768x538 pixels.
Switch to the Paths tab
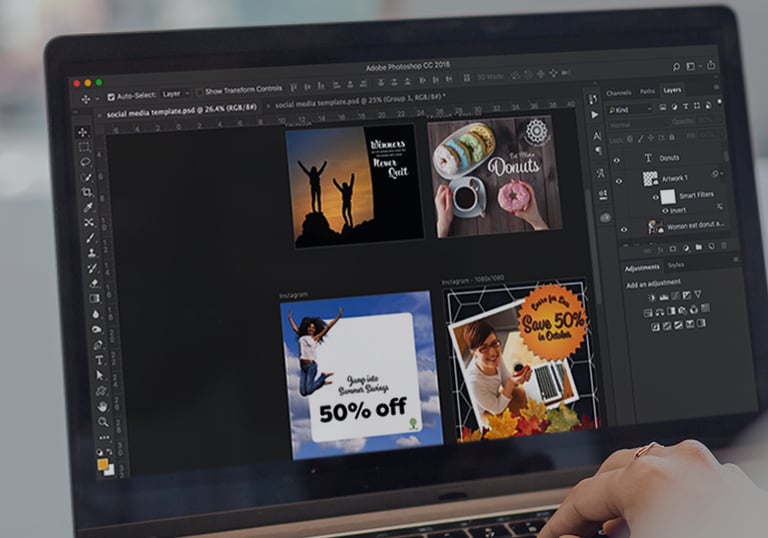[647, 91]
